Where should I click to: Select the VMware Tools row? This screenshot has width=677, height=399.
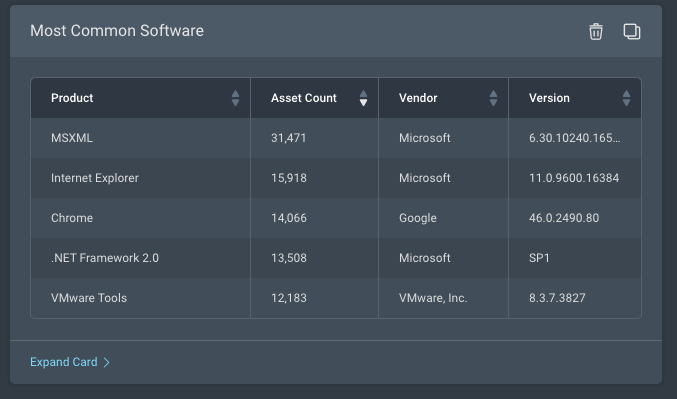pos(336,298)
